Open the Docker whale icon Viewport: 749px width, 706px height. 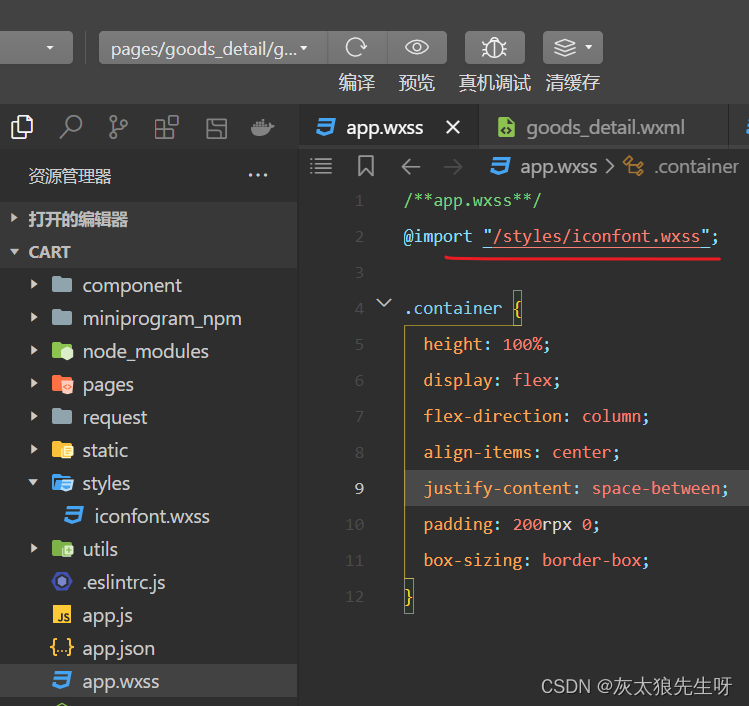click(x=262, y=128)
